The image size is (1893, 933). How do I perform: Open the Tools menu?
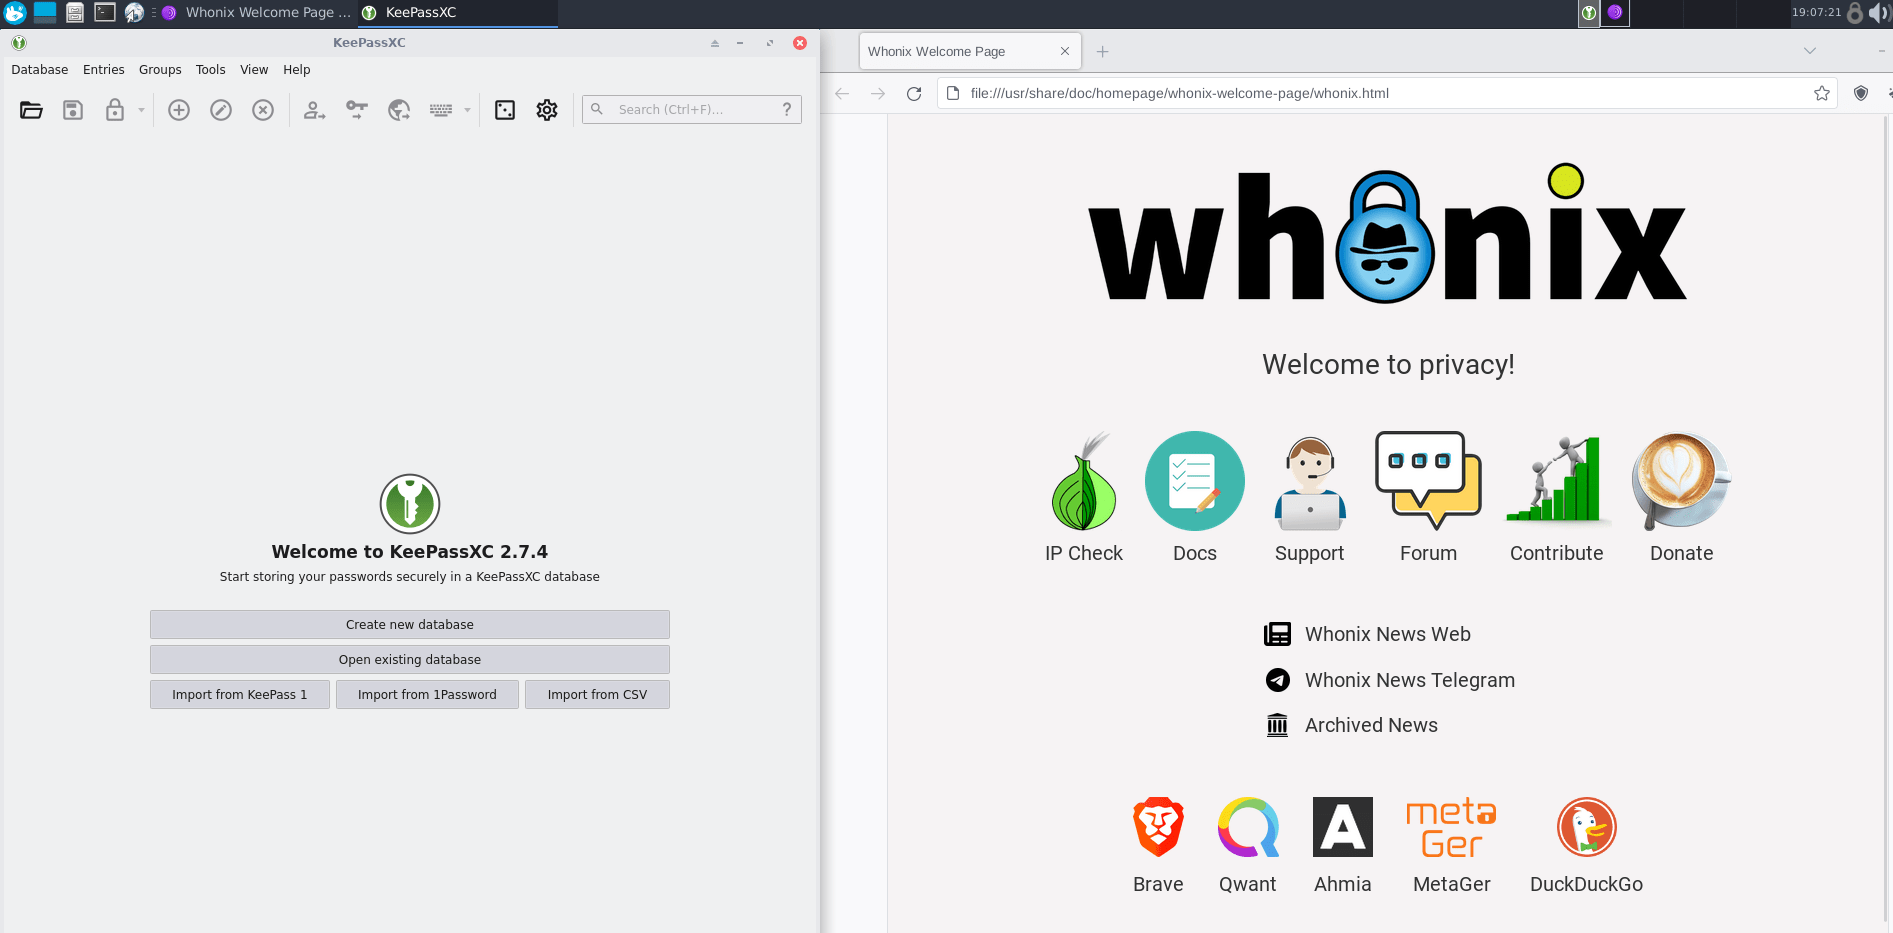pos(211,70)
